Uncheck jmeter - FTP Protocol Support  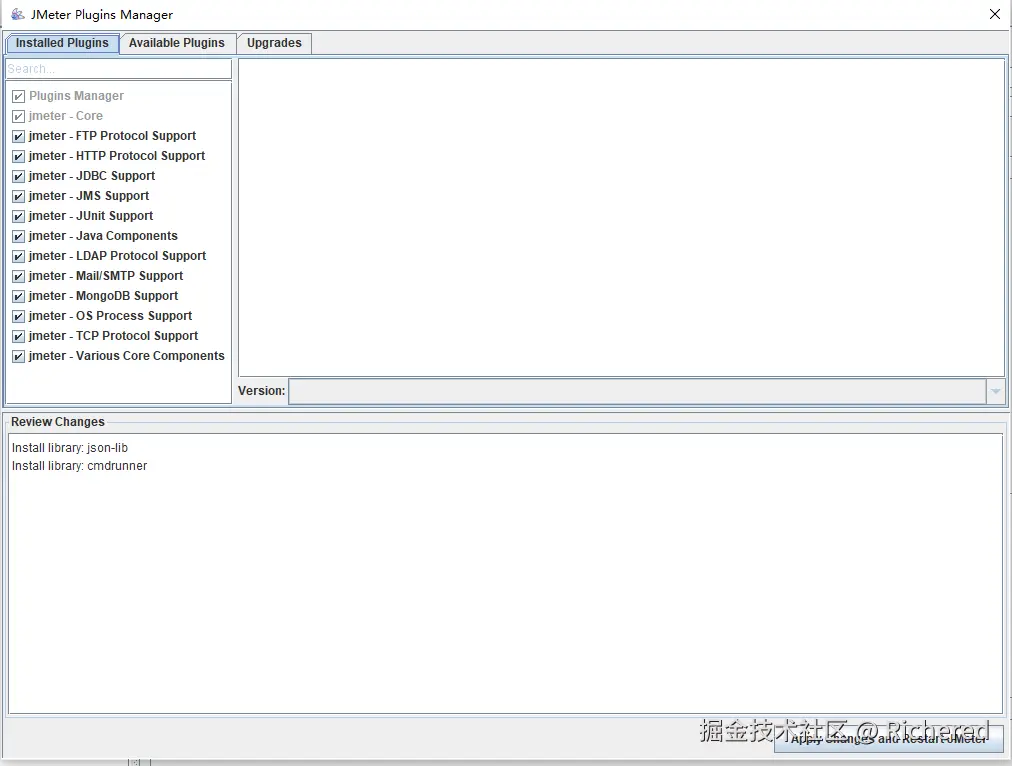click(x=19, y=137)
